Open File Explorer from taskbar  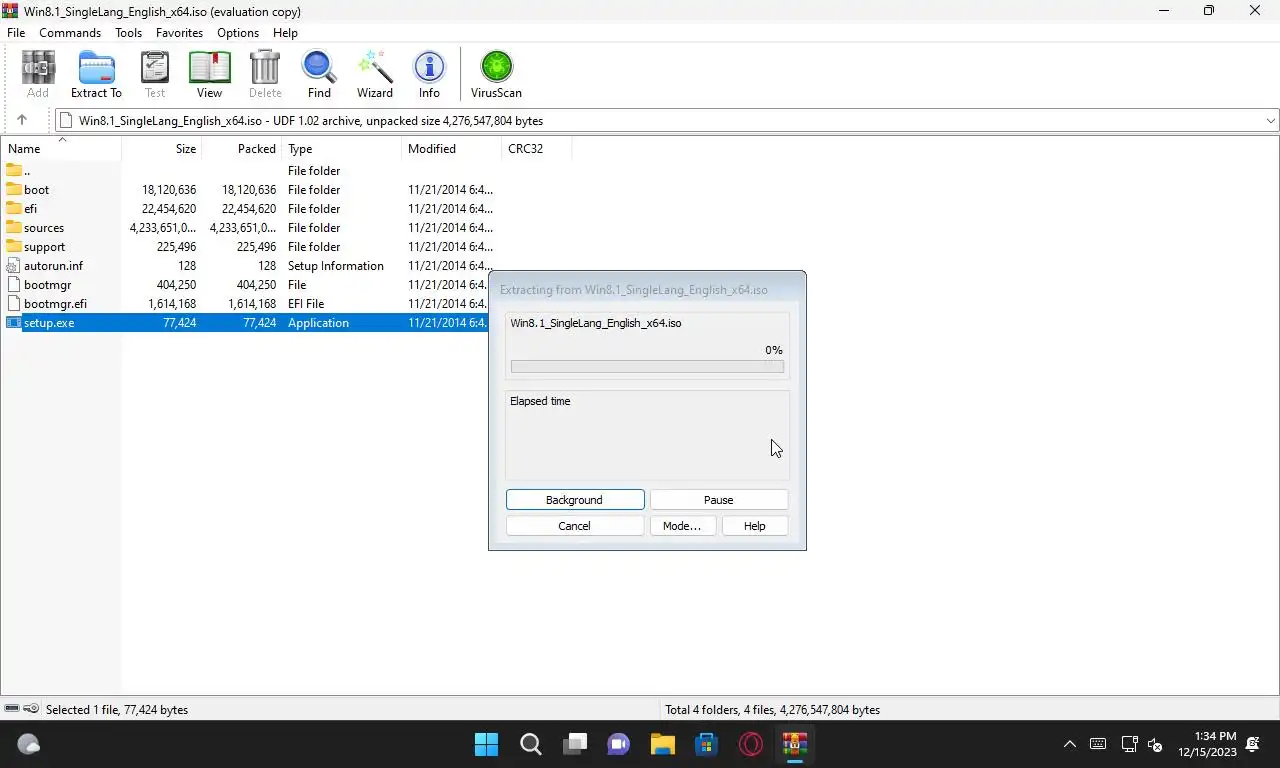click(663, 744)
